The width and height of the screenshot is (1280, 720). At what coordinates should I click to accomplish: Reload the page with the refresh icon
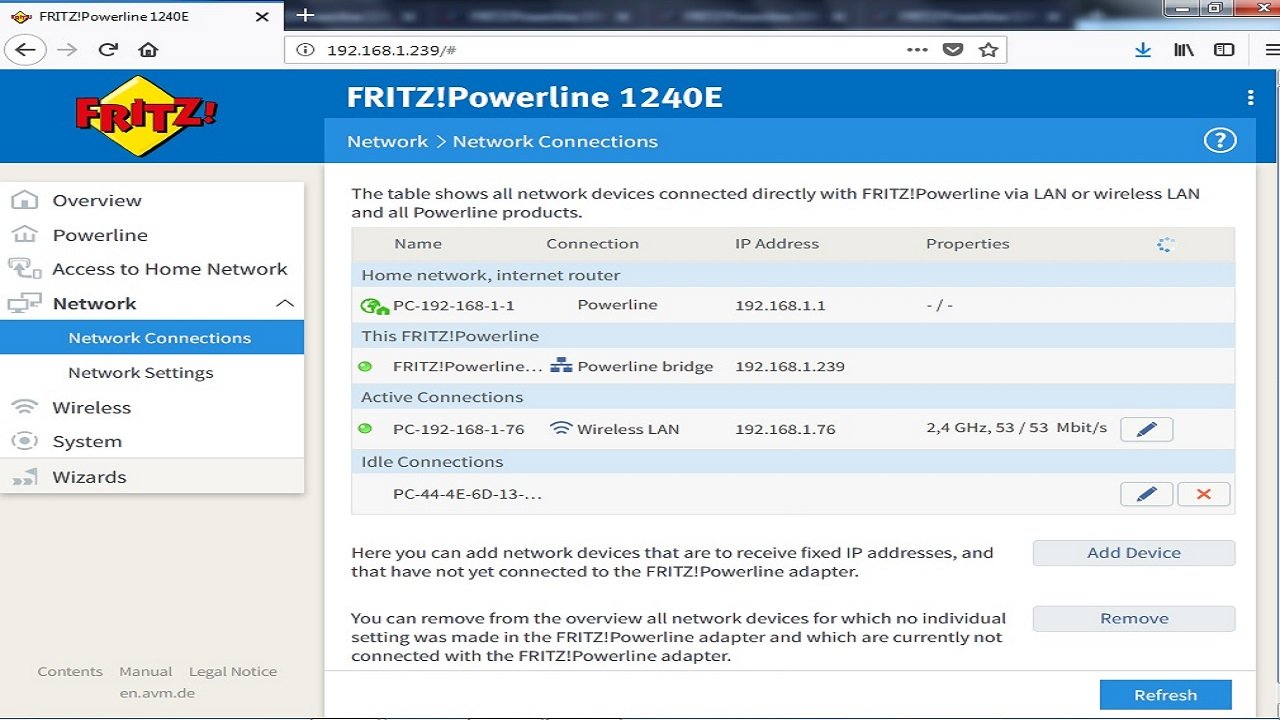click(108, 50)
